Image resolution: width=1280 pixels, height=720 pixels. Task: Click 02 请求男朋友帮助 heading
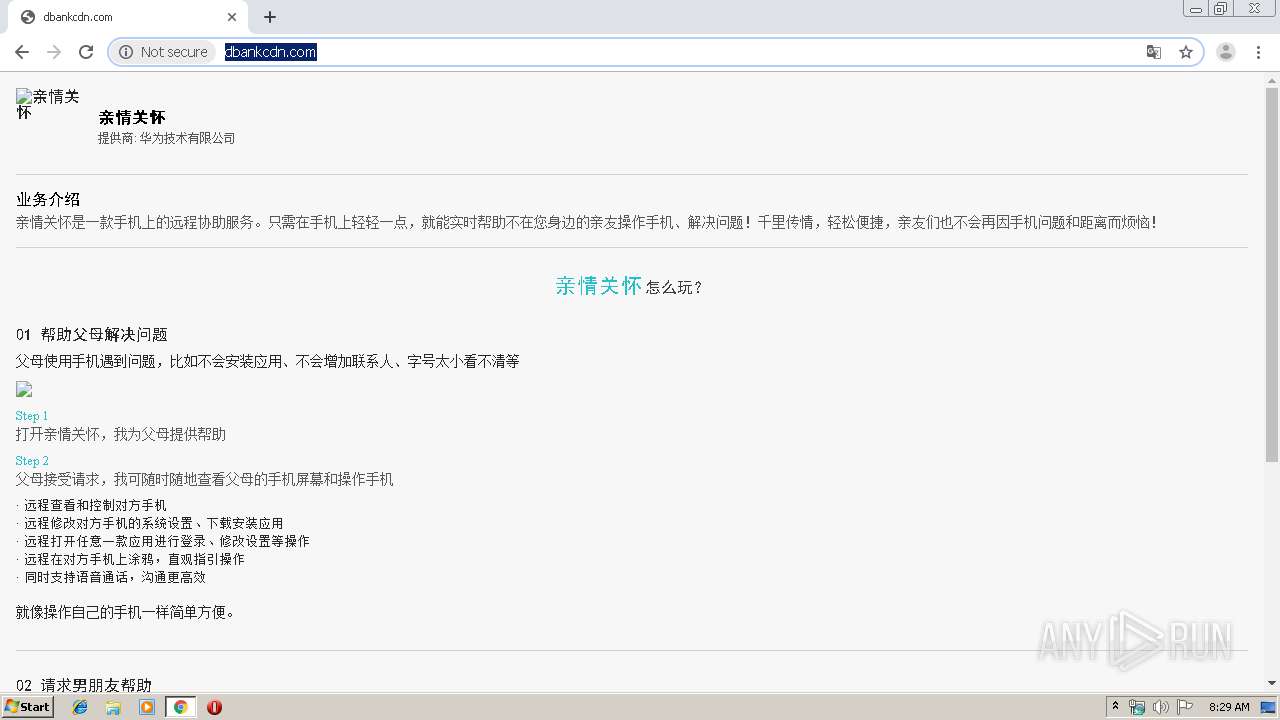(x=84, y=685)
